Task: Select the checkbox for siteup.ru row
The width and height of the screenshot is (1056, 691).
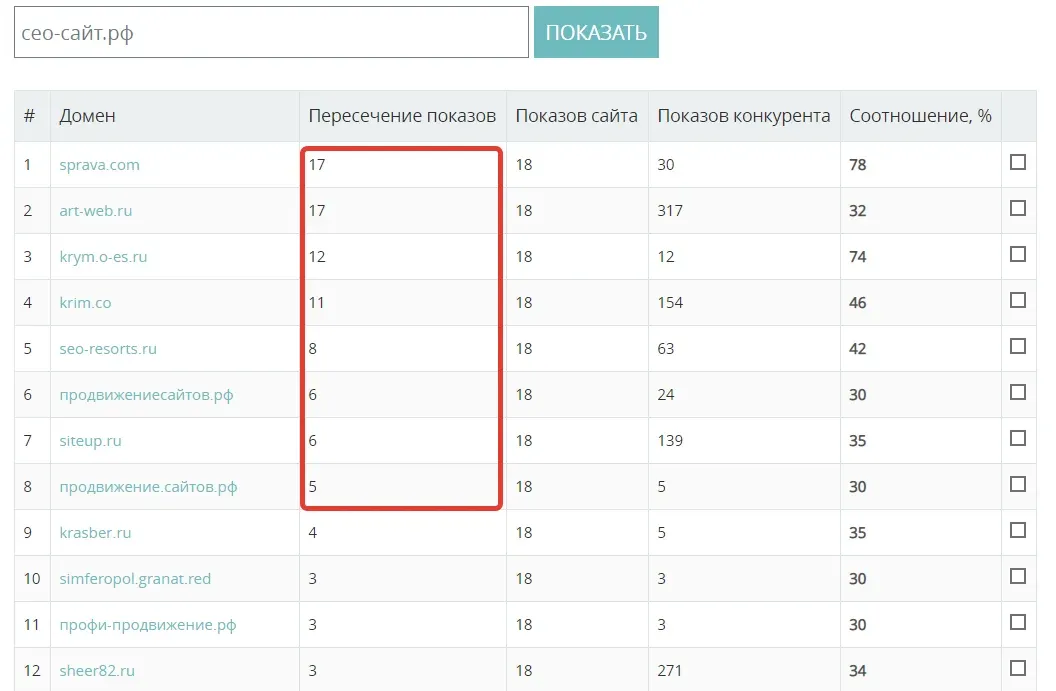Action: (1018, 438)
